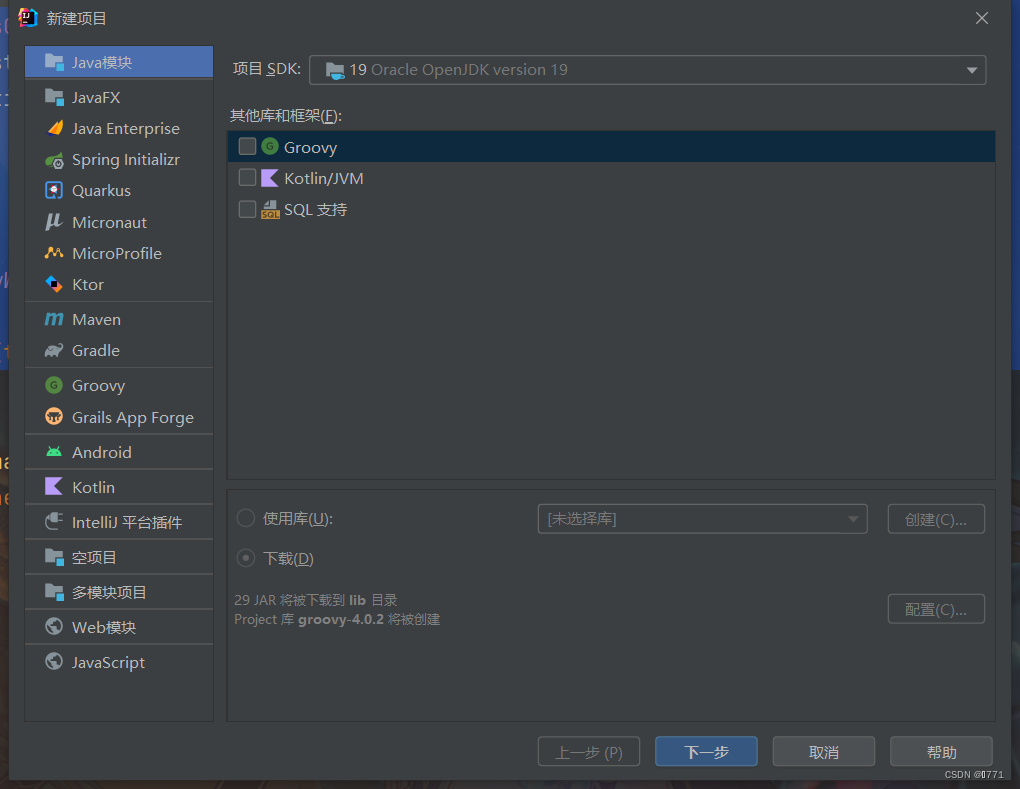
Task: Choose Gradle project type
Action: point(119,351)
